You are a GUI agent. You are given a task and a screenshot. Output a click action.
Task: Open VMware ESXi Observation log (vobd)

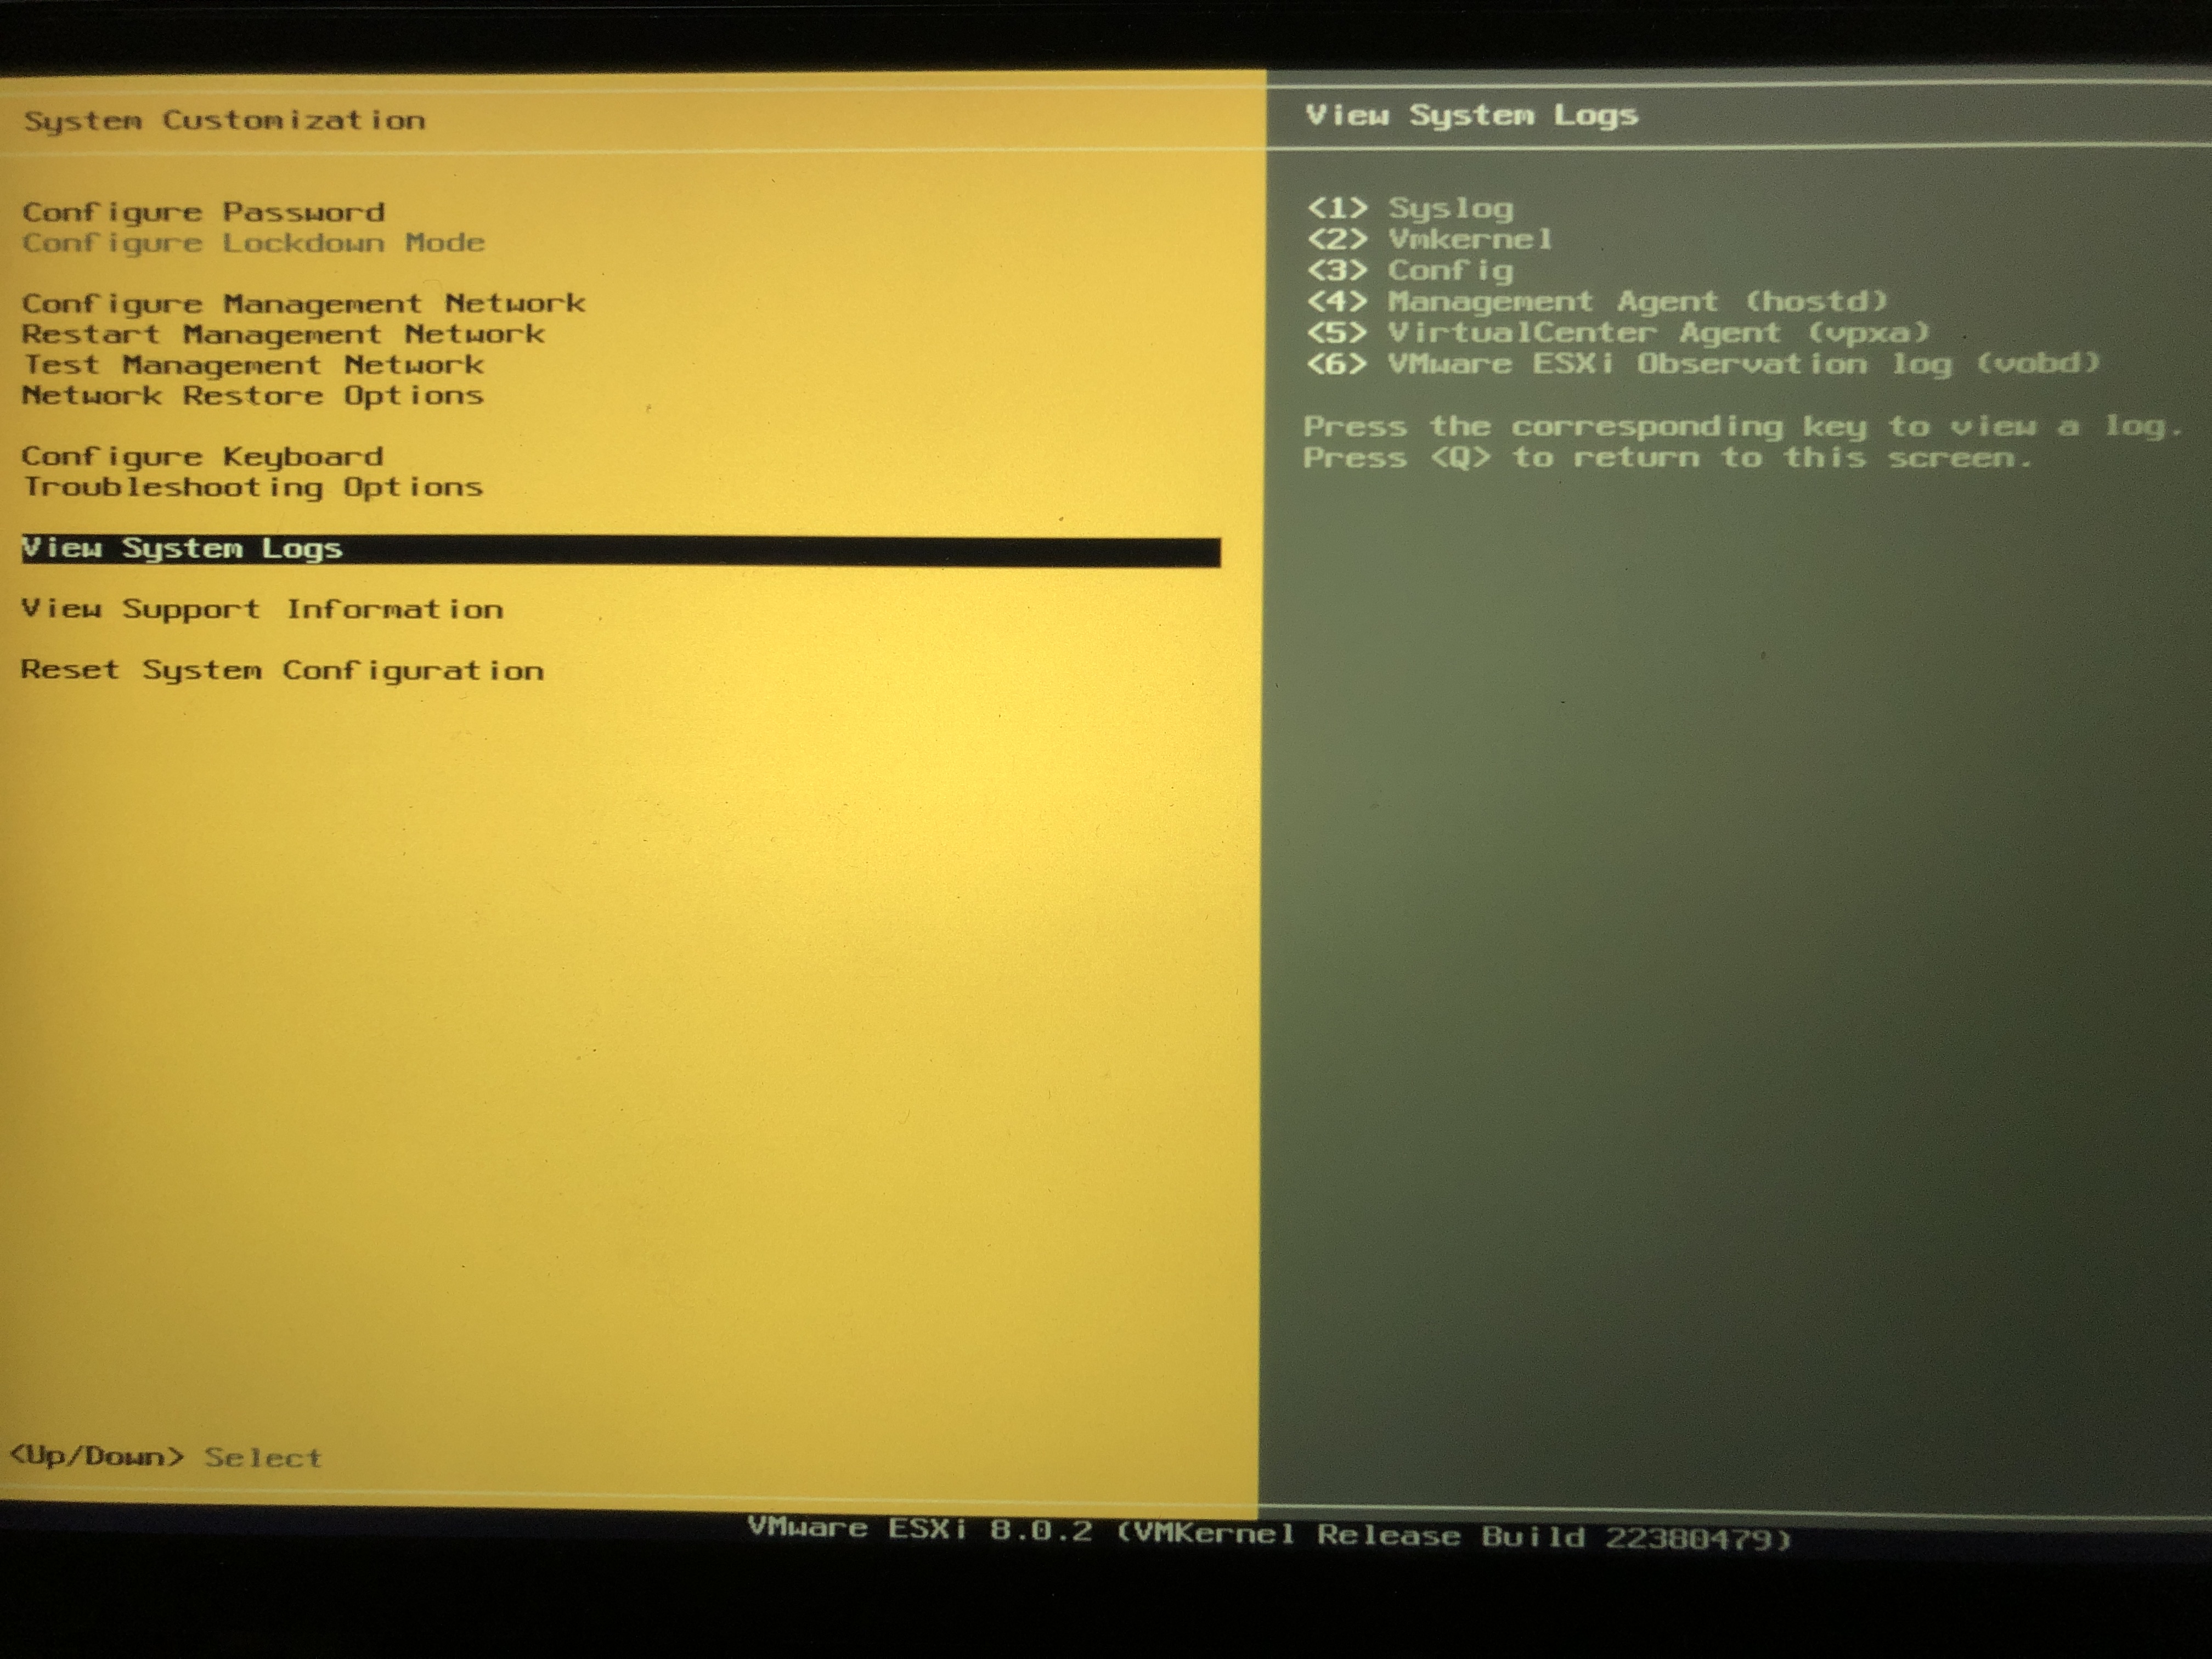click(x=1702, y=363)
